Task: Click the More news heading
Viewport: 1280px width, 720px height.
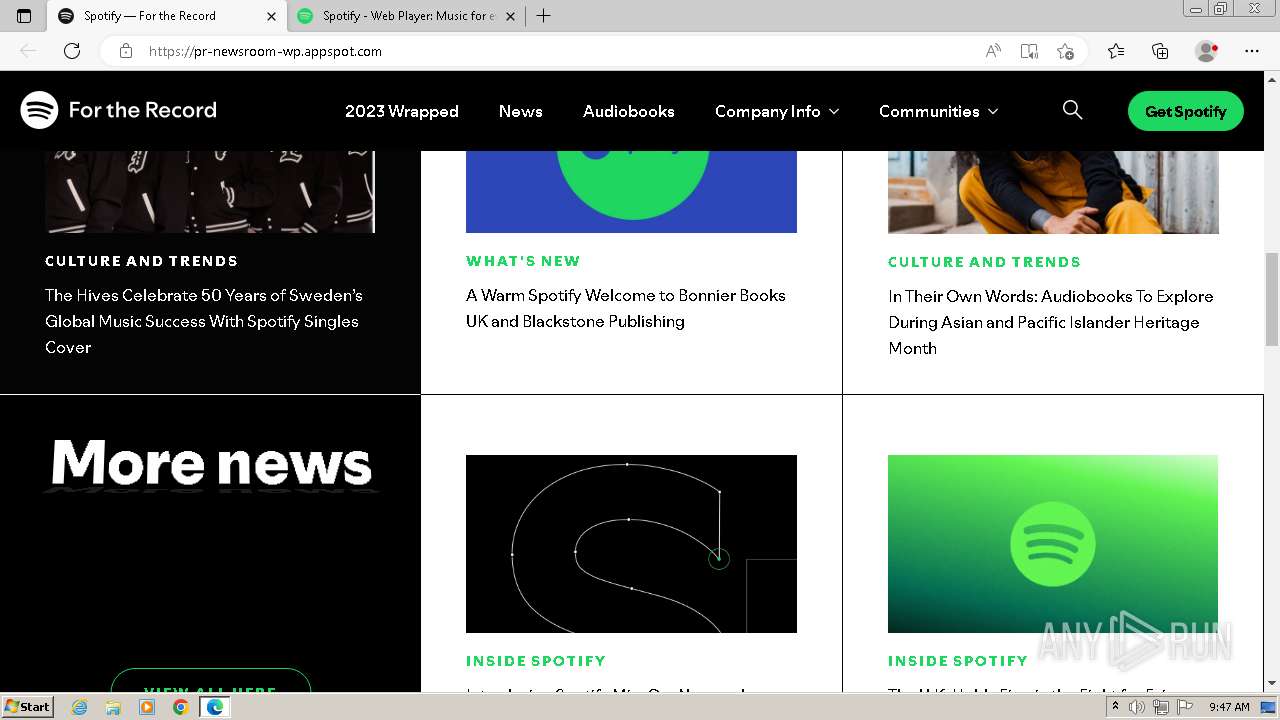Action: 211,463
